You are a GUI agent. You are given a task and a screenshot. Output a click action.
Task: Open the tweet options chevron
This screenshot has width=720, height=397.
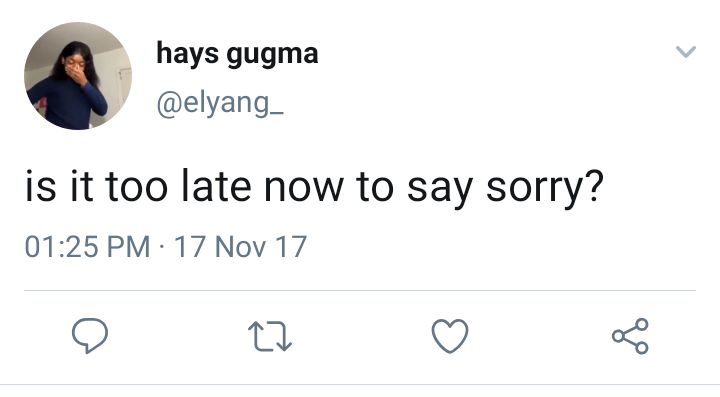[686, 51]
